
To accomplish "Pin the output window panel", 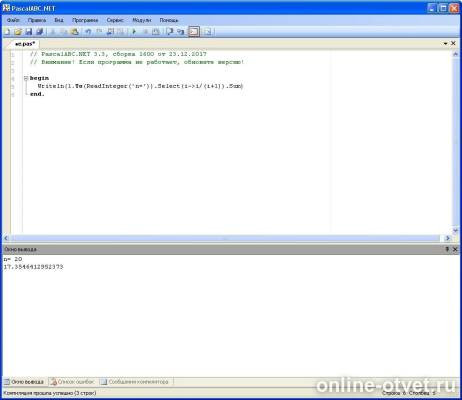I will 447,249.
